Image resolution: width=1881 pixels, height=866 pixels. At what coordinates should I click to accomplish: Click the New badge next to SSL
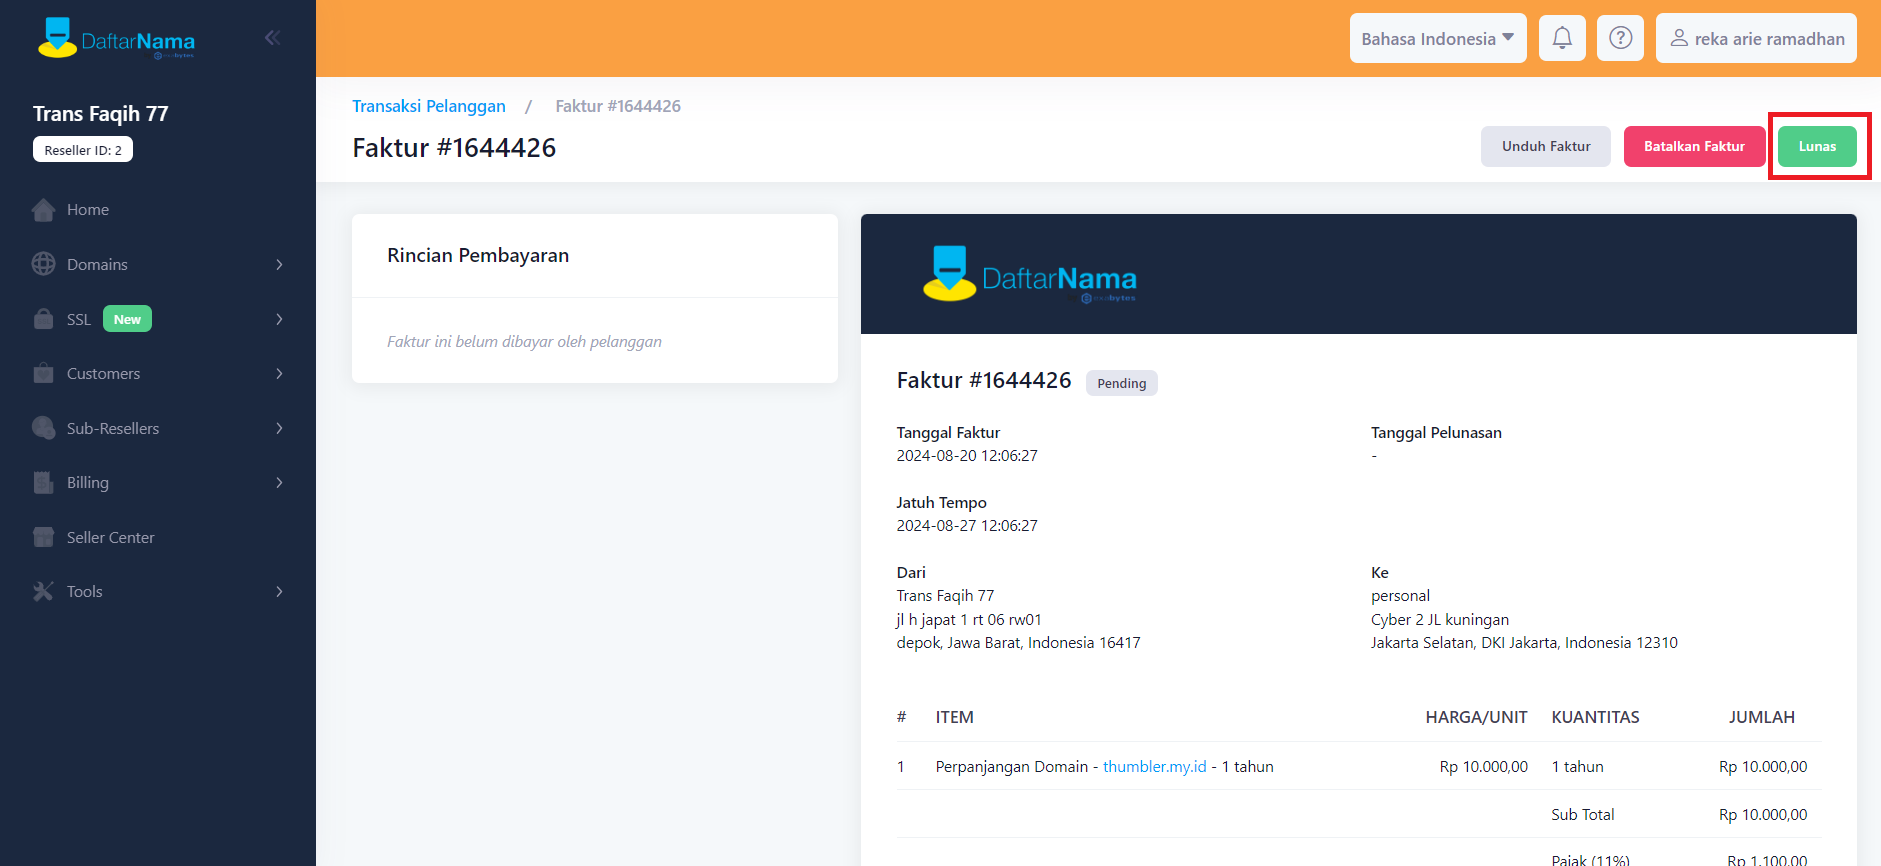click(x=127, y=319)
